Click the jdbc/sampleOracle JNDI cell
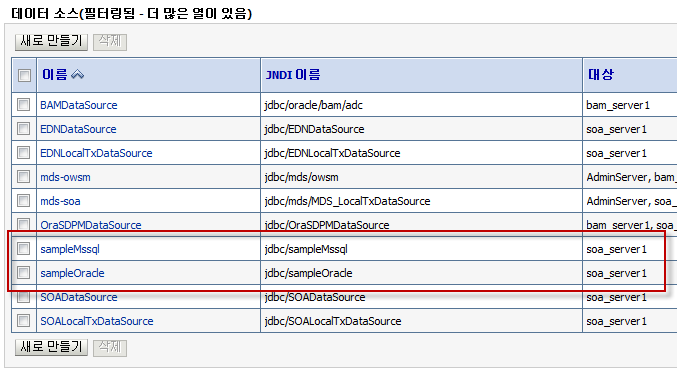Image resolution: width=677 pixels, height=379 pixels. 421,273
